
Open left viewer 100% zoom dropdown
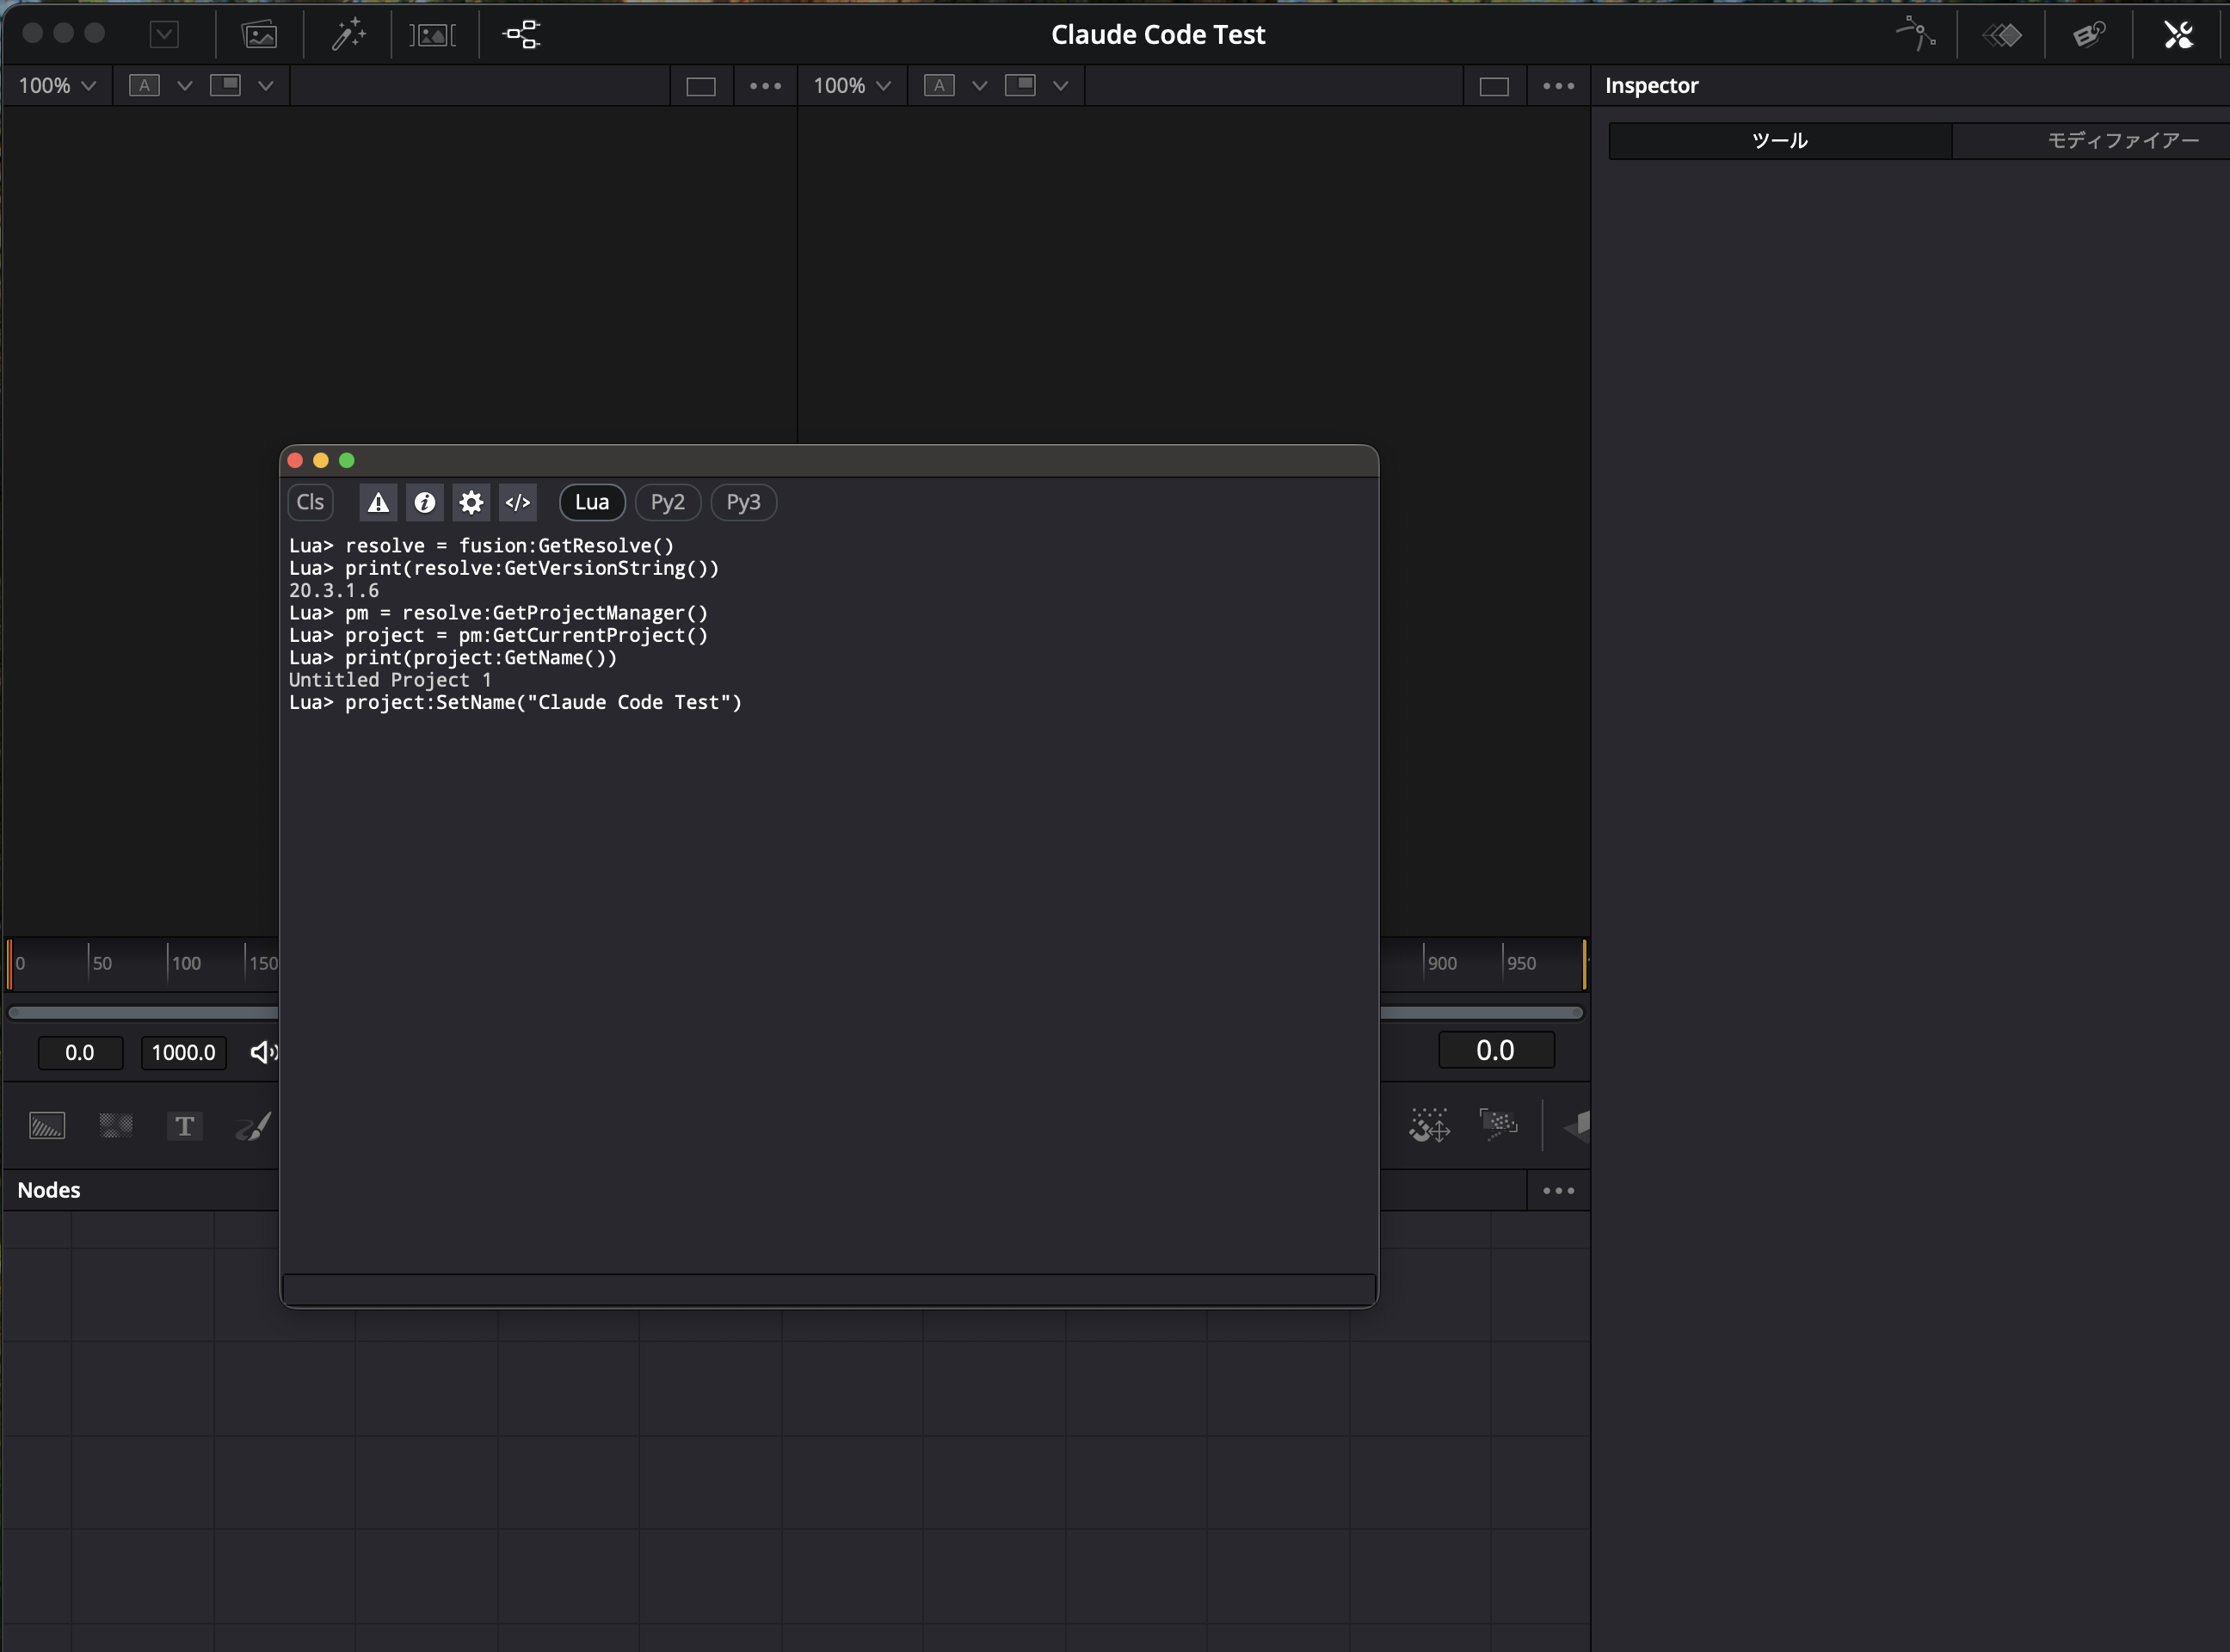pyautogui.click(x=57, y=86)
